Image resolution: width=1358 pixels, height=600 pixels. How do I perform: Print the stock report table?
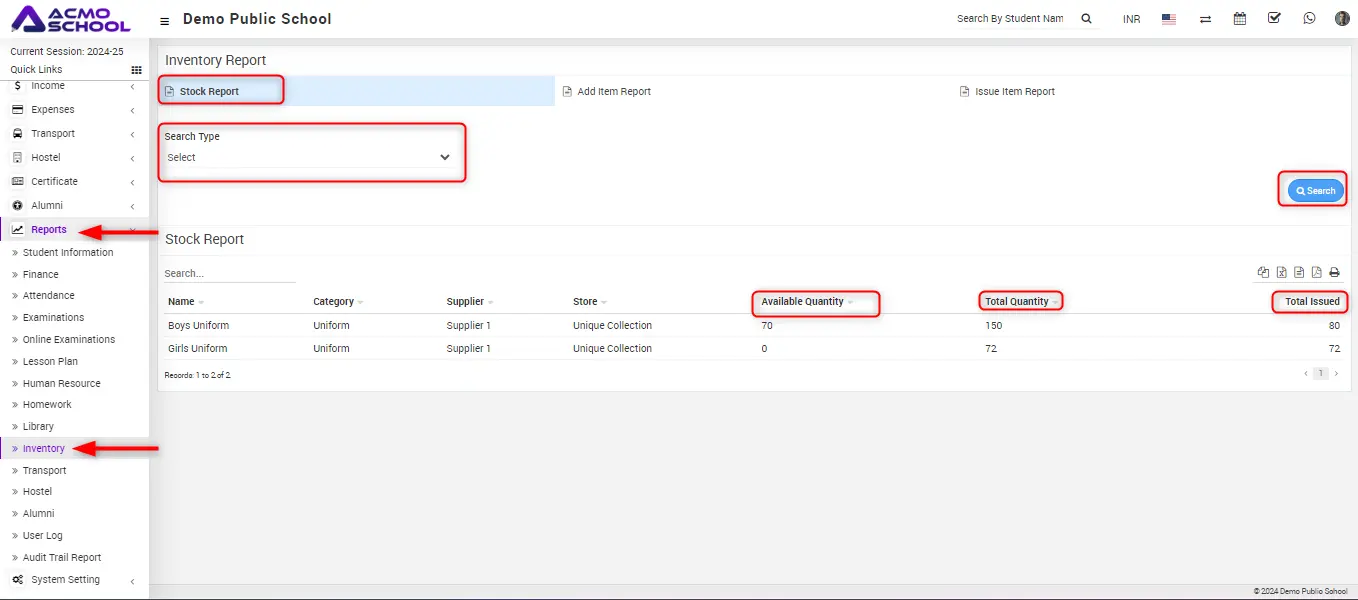click(x=1334, y=272)
